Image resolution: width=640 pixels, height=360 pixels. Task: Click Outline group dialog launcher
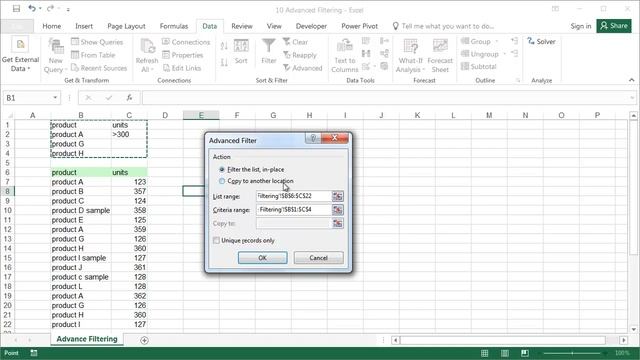pyautogui.click(x=518, y=80)
